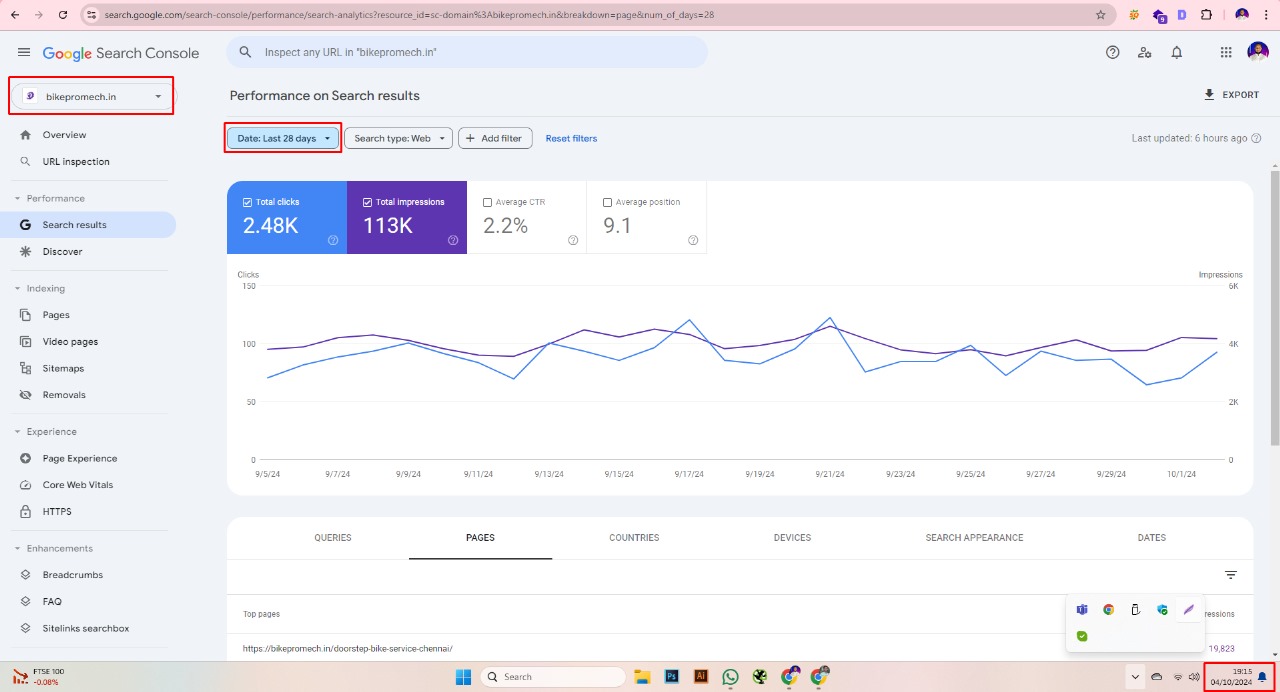
Task: Uncheck the Total clicks checkbox
Action: (x=248, y=202)
